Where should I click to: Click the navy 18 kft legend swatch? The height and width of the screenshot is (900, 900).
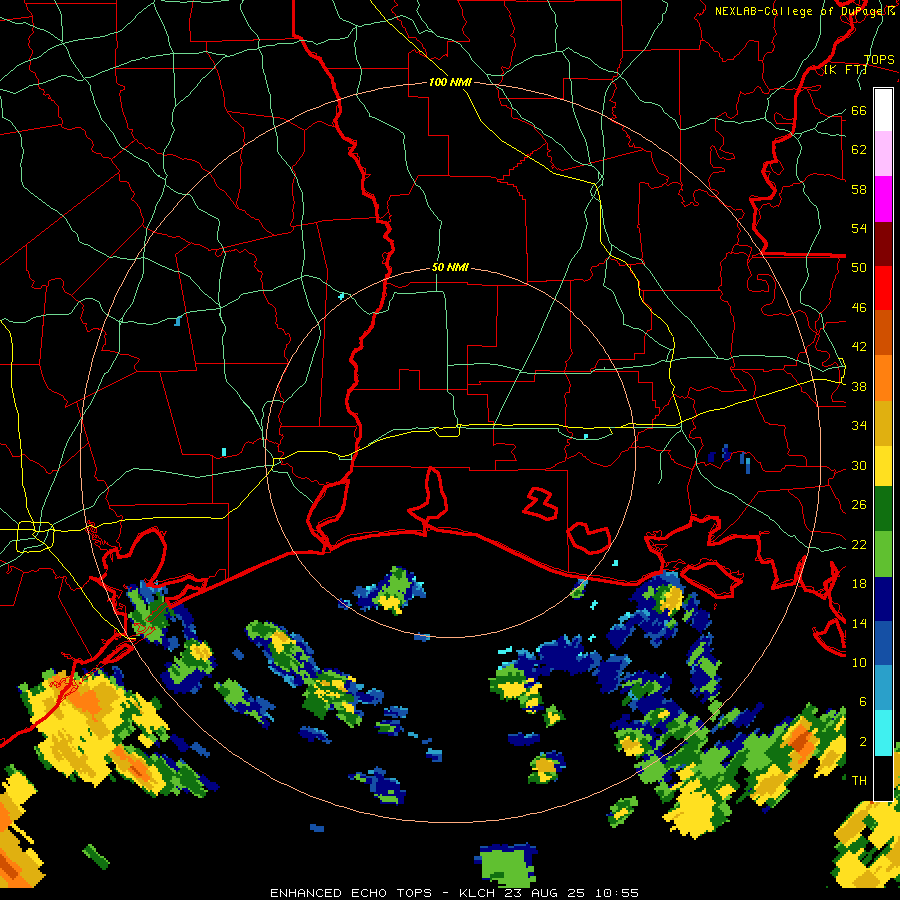(x=883, y=599)
